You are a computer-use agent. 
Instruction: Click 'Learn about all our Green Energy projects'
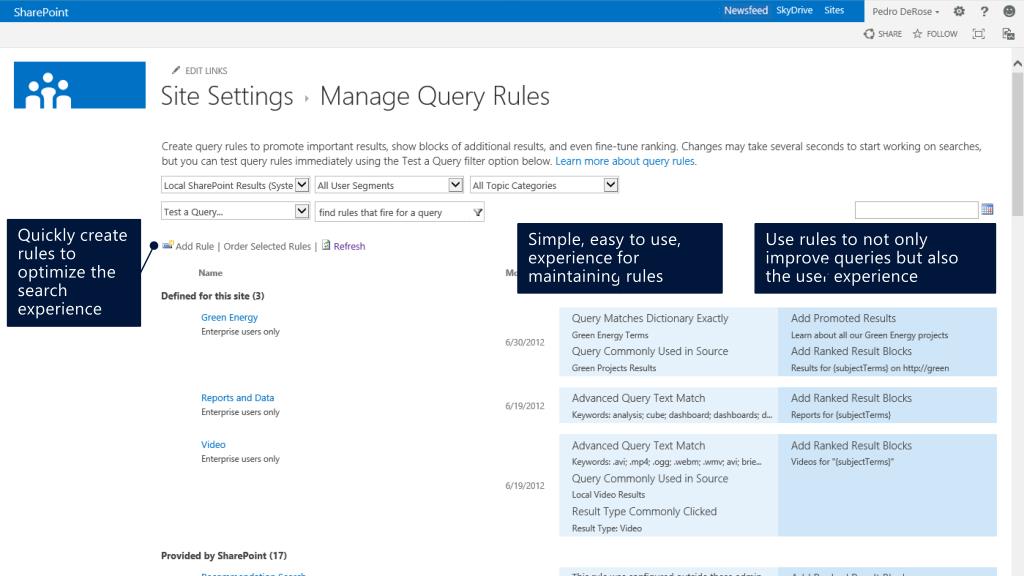[x=869, y=335]
